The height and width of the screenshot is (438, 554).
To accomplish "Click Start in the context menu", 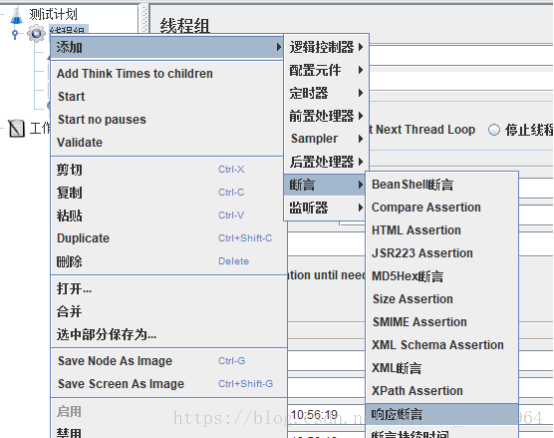I will click(167, 96).
